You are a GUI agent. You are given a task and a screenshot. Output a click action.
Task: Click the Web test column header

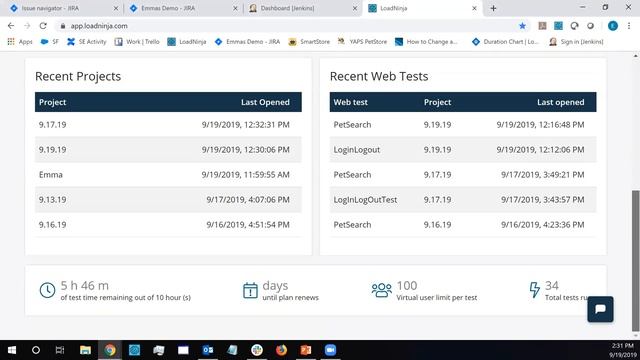point(351,102)
